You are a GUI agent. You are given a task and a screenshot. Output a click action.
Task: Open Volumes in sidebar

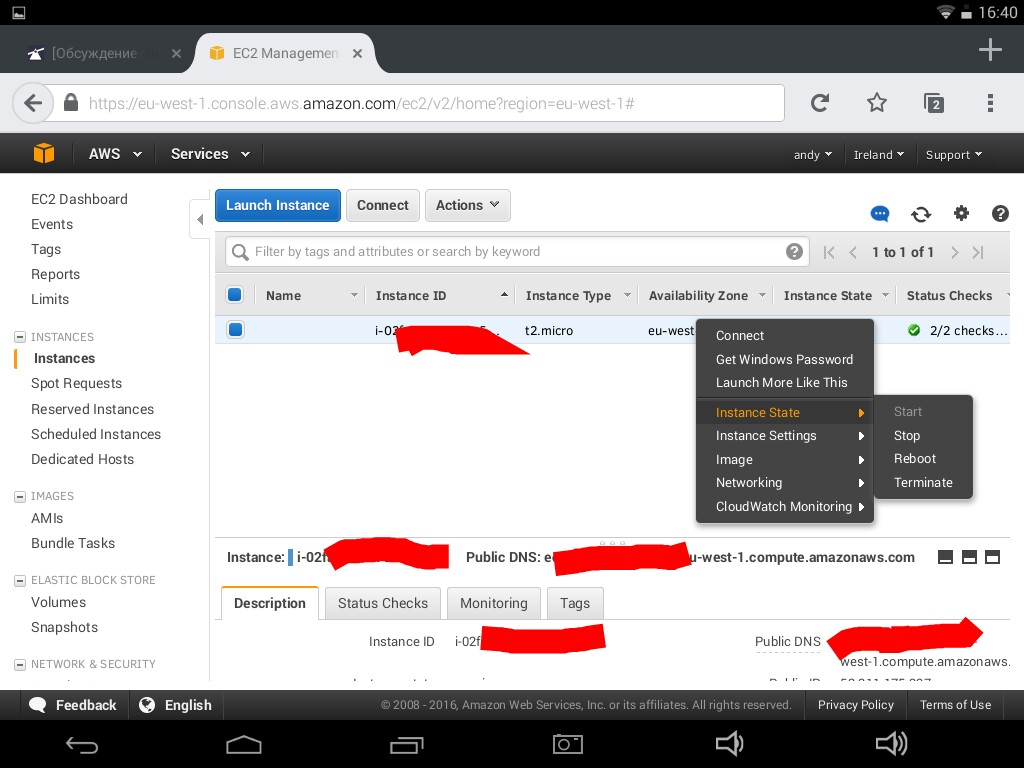(x=58, y=602)
